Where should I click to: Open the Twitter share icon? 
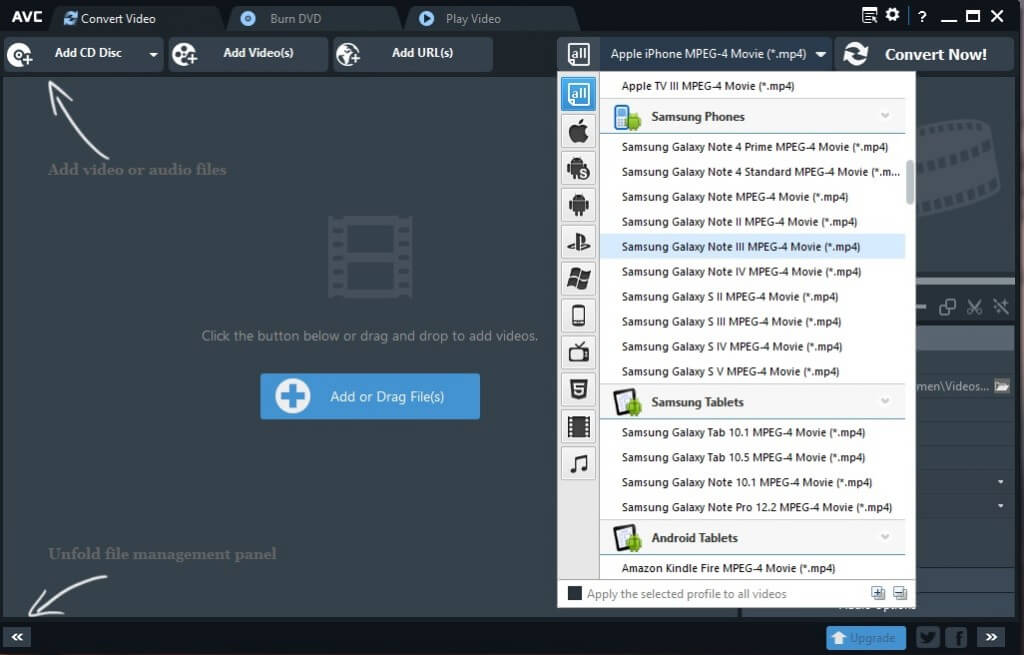927,637
